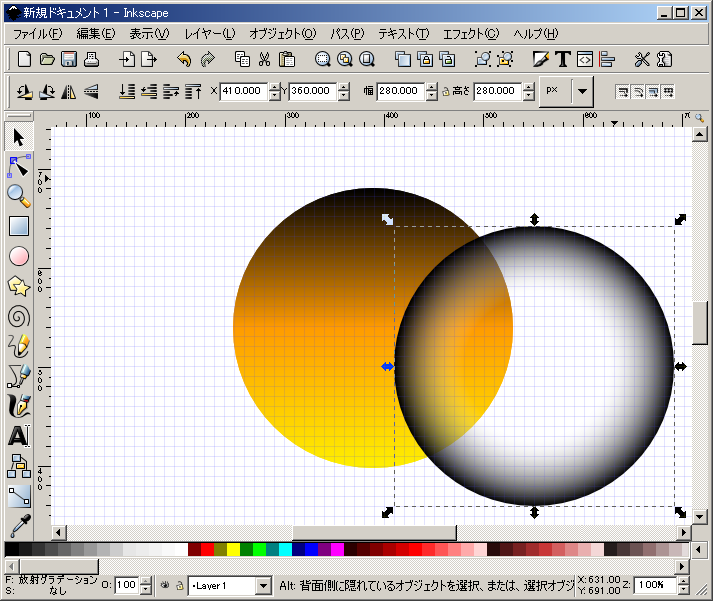Viewport: 713px width, 601px height.
Task: Open a file with folder icon
Action: [47, 60]
